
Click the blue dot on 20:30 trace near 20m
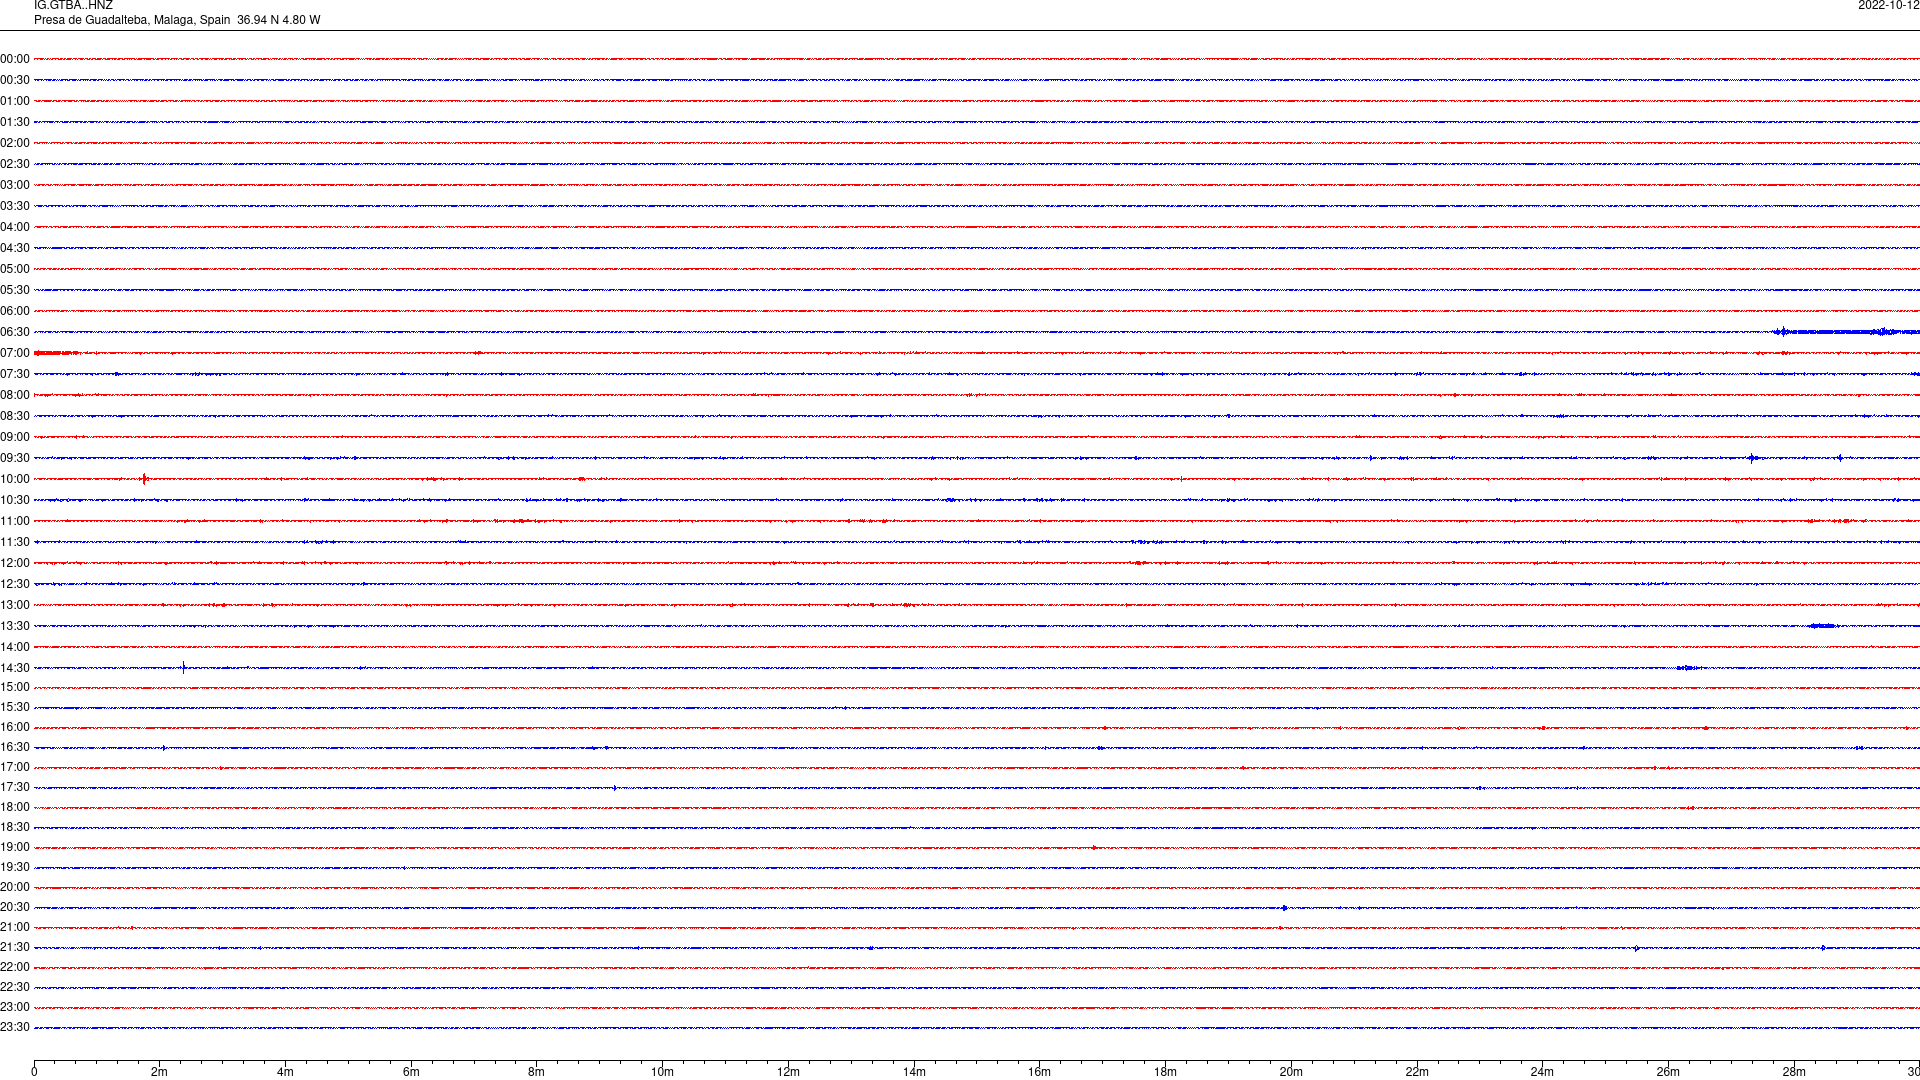click(x=1284, y=908)
